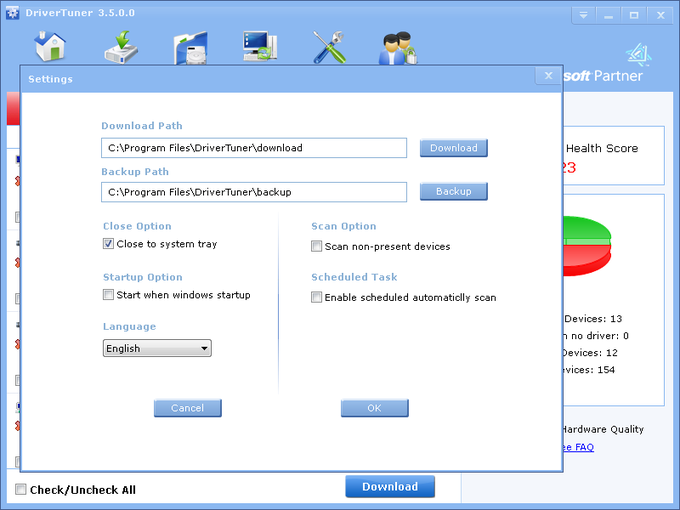Image resolution: width=680 pixels, height=510 pixels.
Task: Confirm settings with OK button
Action: coord(375,408)
